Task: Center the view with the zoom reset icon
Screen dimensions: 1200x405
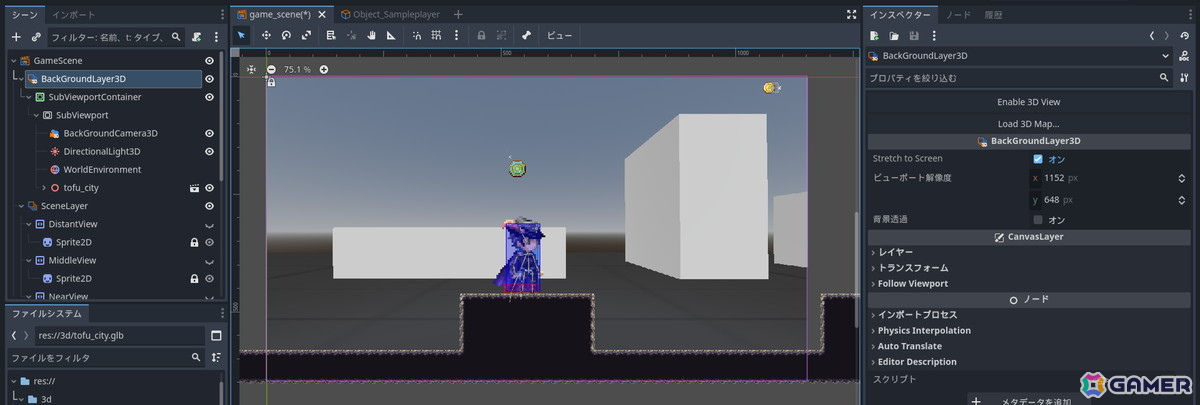Action: [251, 69]
